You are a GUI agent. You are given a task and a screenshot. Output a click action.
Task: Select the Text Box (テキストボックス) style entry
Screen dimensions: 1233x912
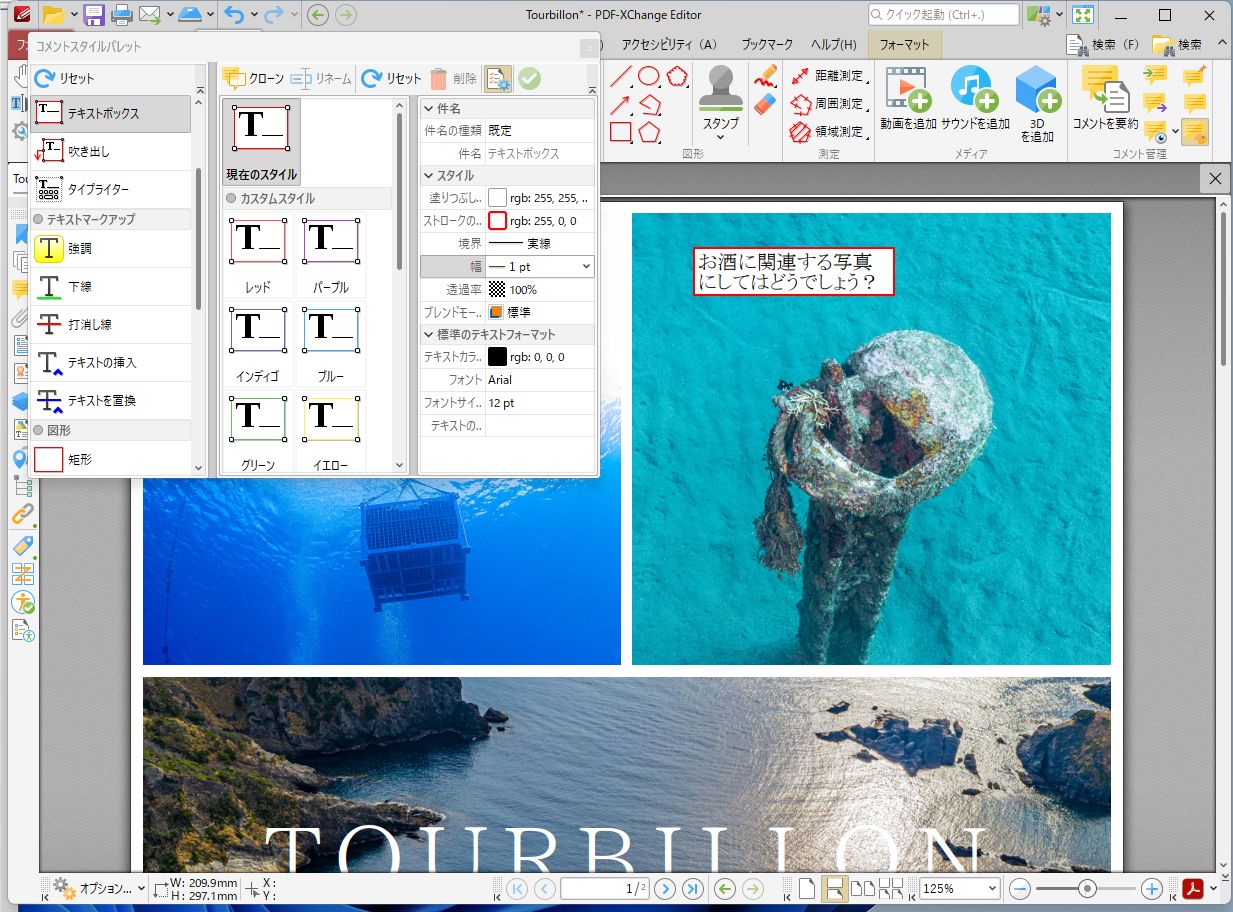pos(110,114)
